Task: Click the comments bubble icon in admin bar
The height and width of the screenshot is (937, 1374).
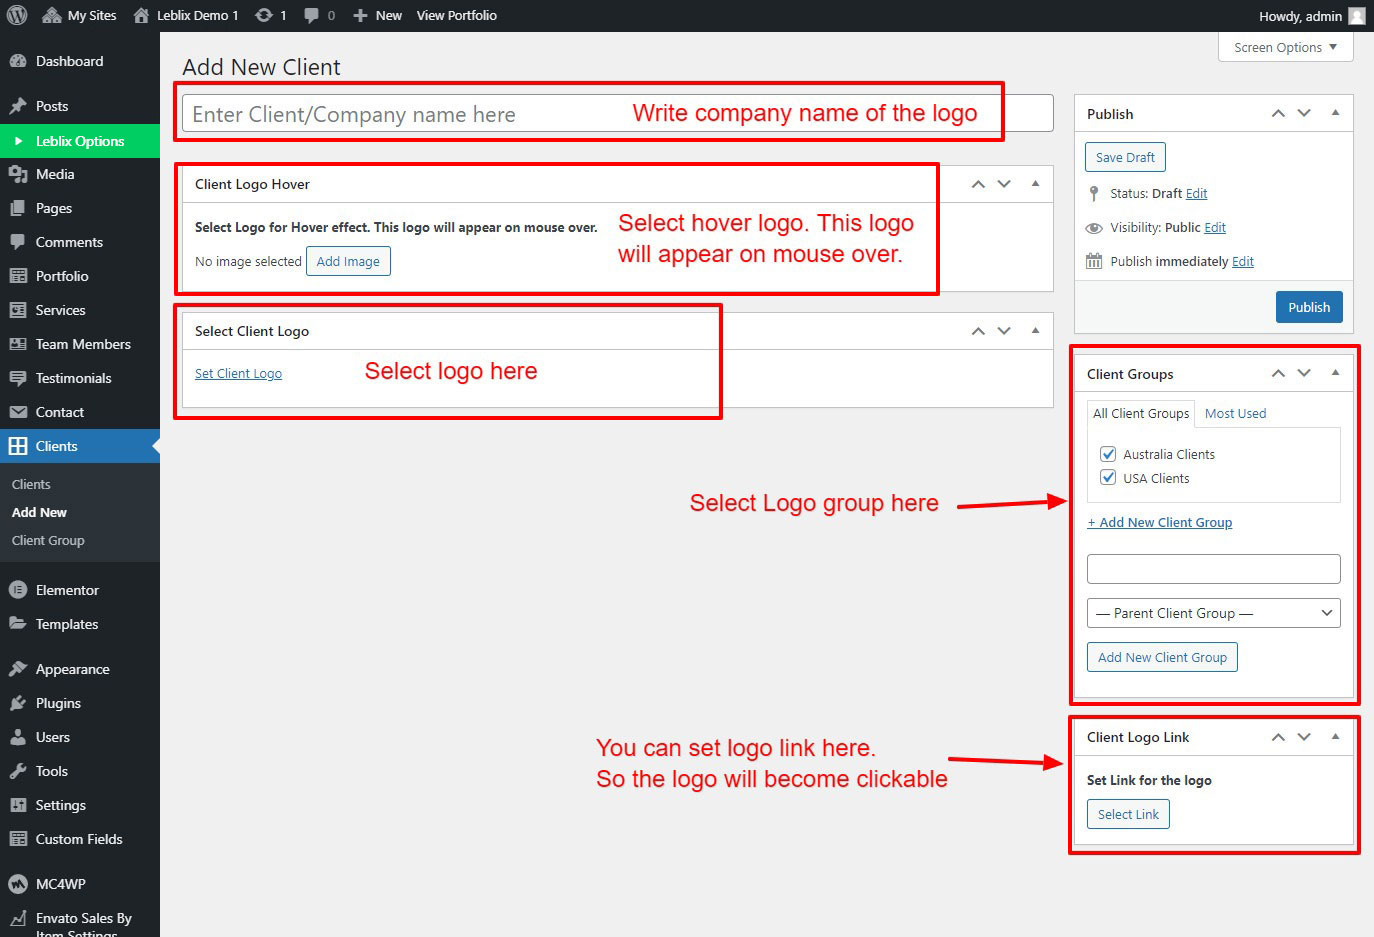Action: point(312,15)
